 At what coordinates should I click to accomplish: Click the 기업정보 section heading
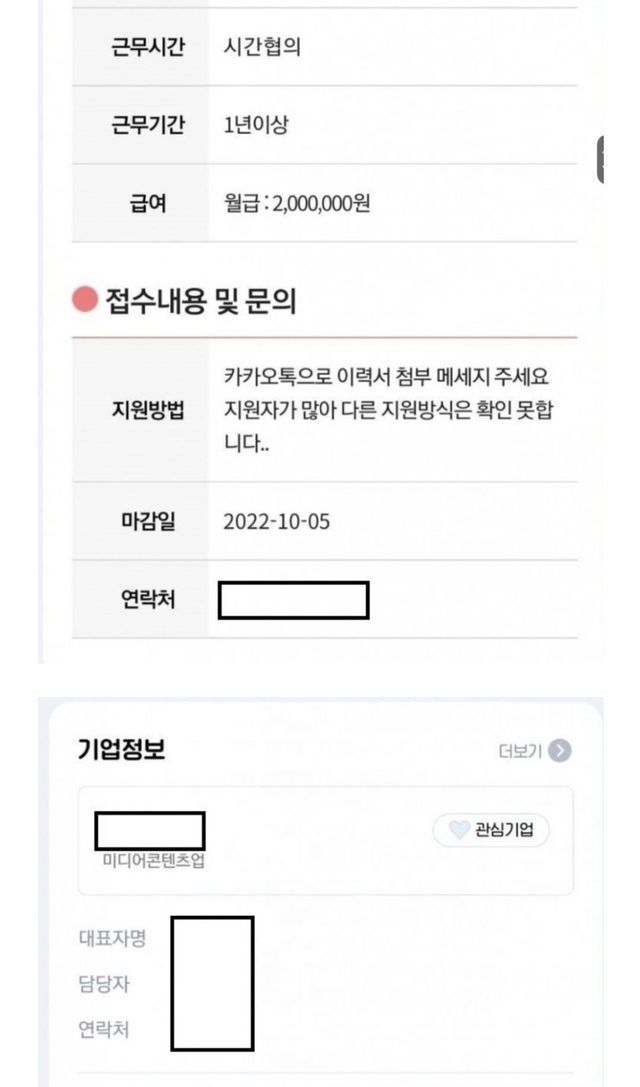click(x=122, y=750)
